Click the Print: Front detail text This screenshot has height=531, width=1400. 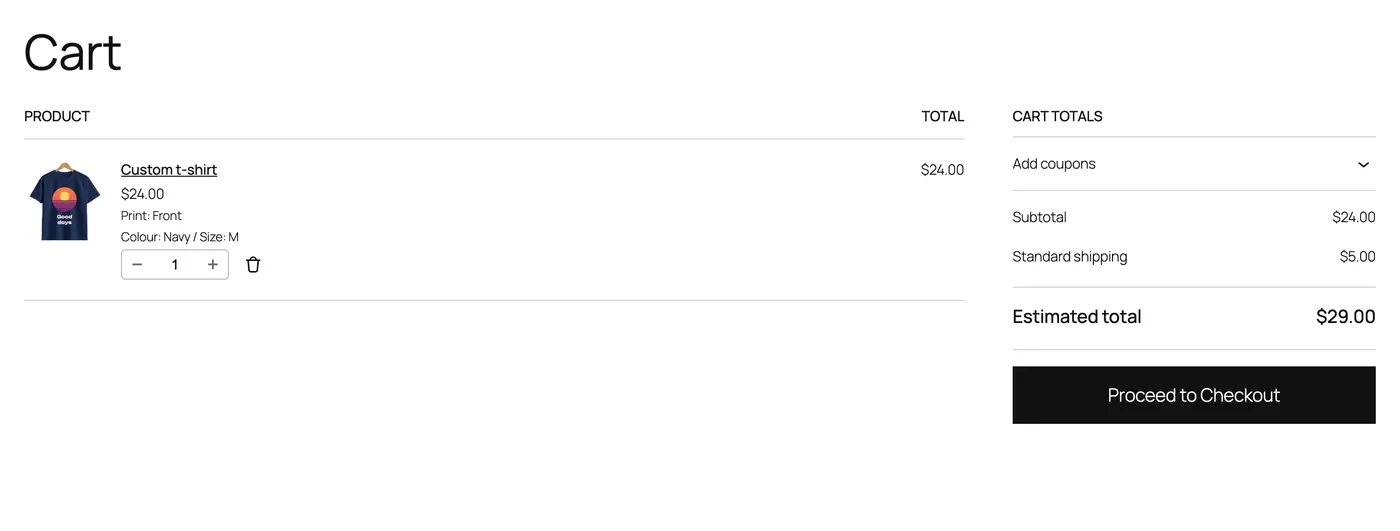151,216
